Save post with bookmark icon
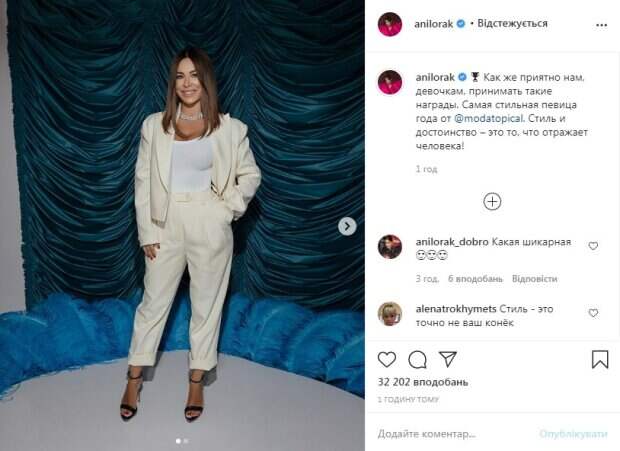This screenshot has width=620, height=451. click(600, 359)
